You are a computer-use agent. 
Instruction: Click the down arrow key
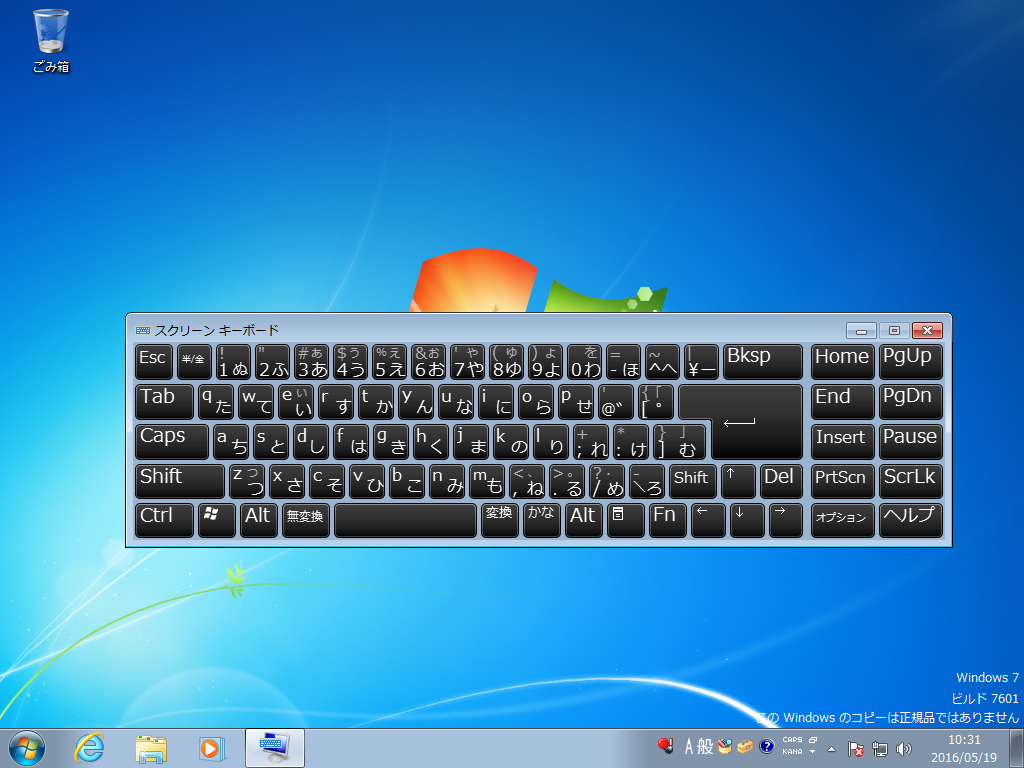coord(747,520)
